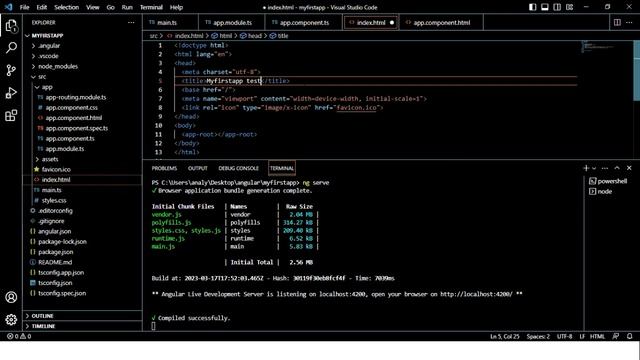Collapse the src folder
Image resolution: width=640 pixels, height=360 pixels.
(83, 77)
